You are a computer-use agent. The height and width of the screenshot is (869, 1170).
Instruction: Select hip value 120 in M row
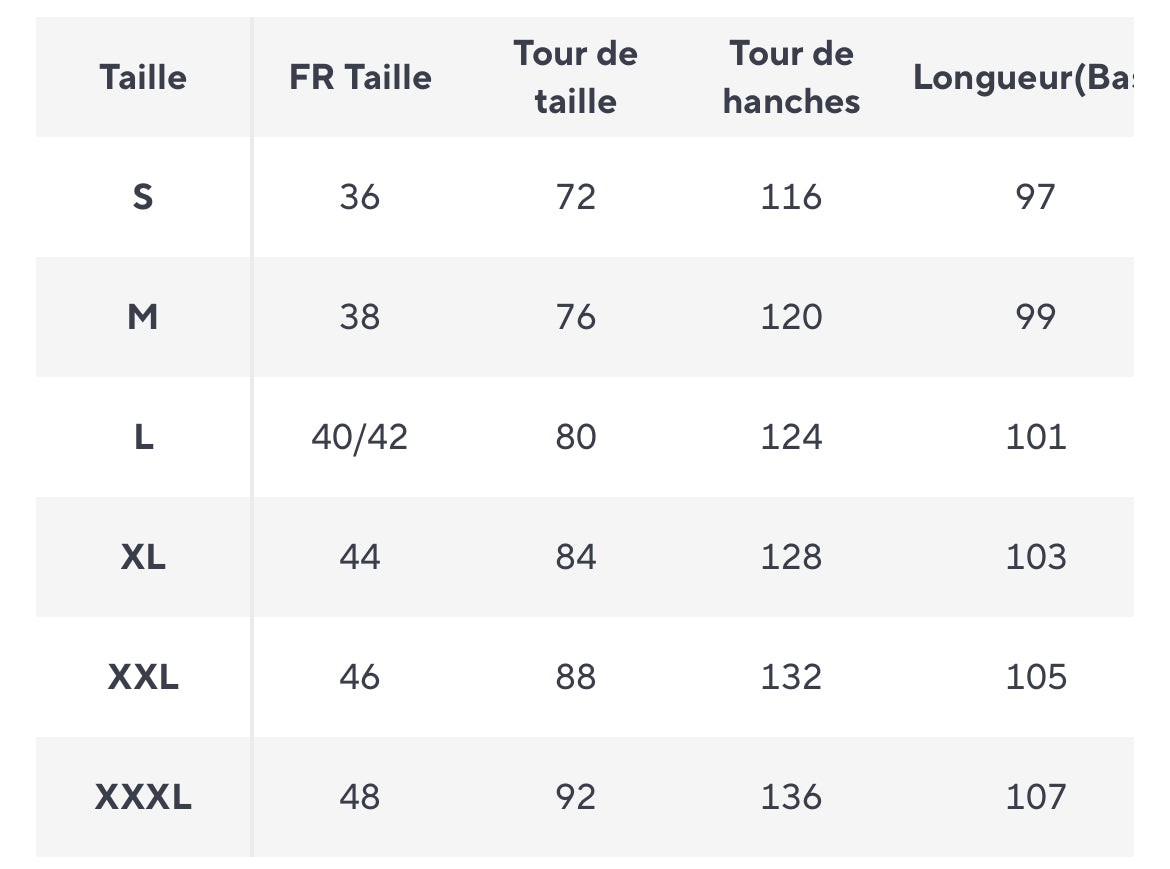point(791,317)
